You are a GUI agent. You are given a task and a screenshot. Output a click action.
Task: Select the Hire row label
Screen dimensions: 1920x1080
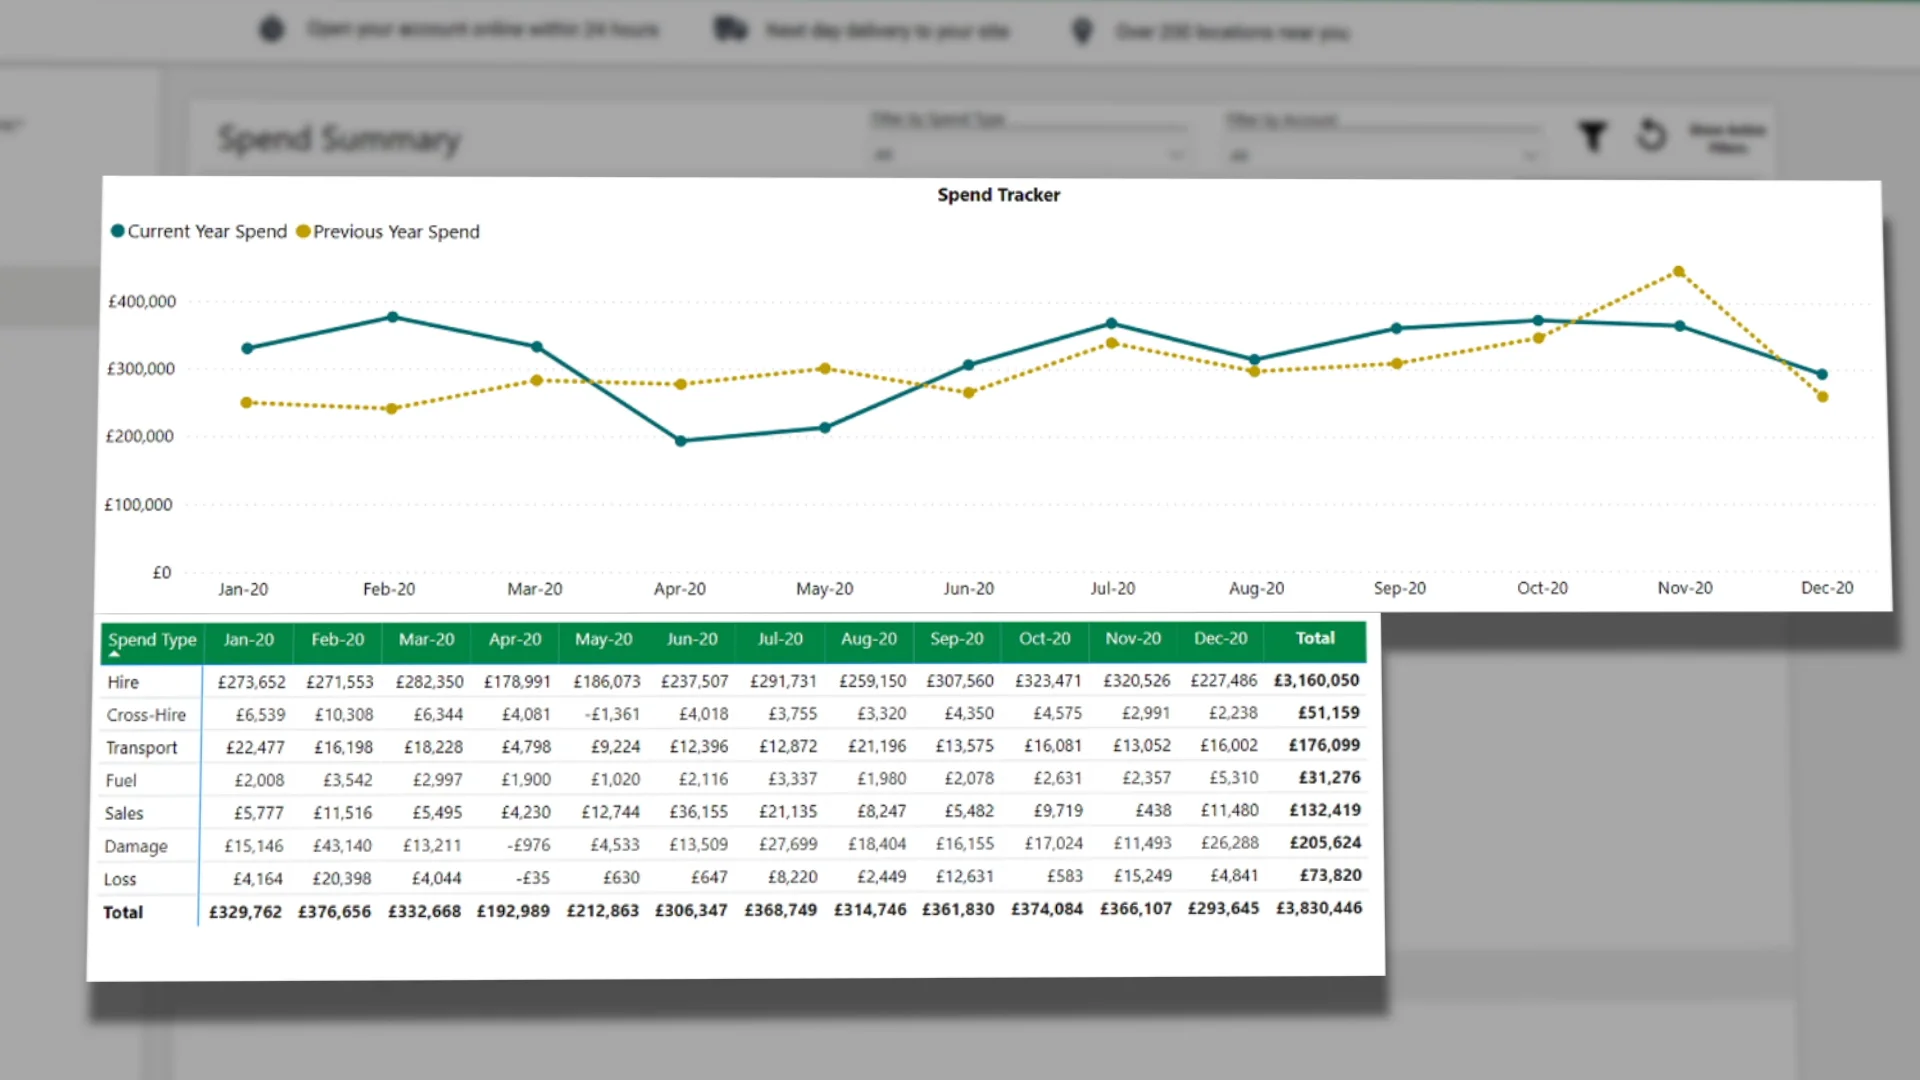pos(123,682)
